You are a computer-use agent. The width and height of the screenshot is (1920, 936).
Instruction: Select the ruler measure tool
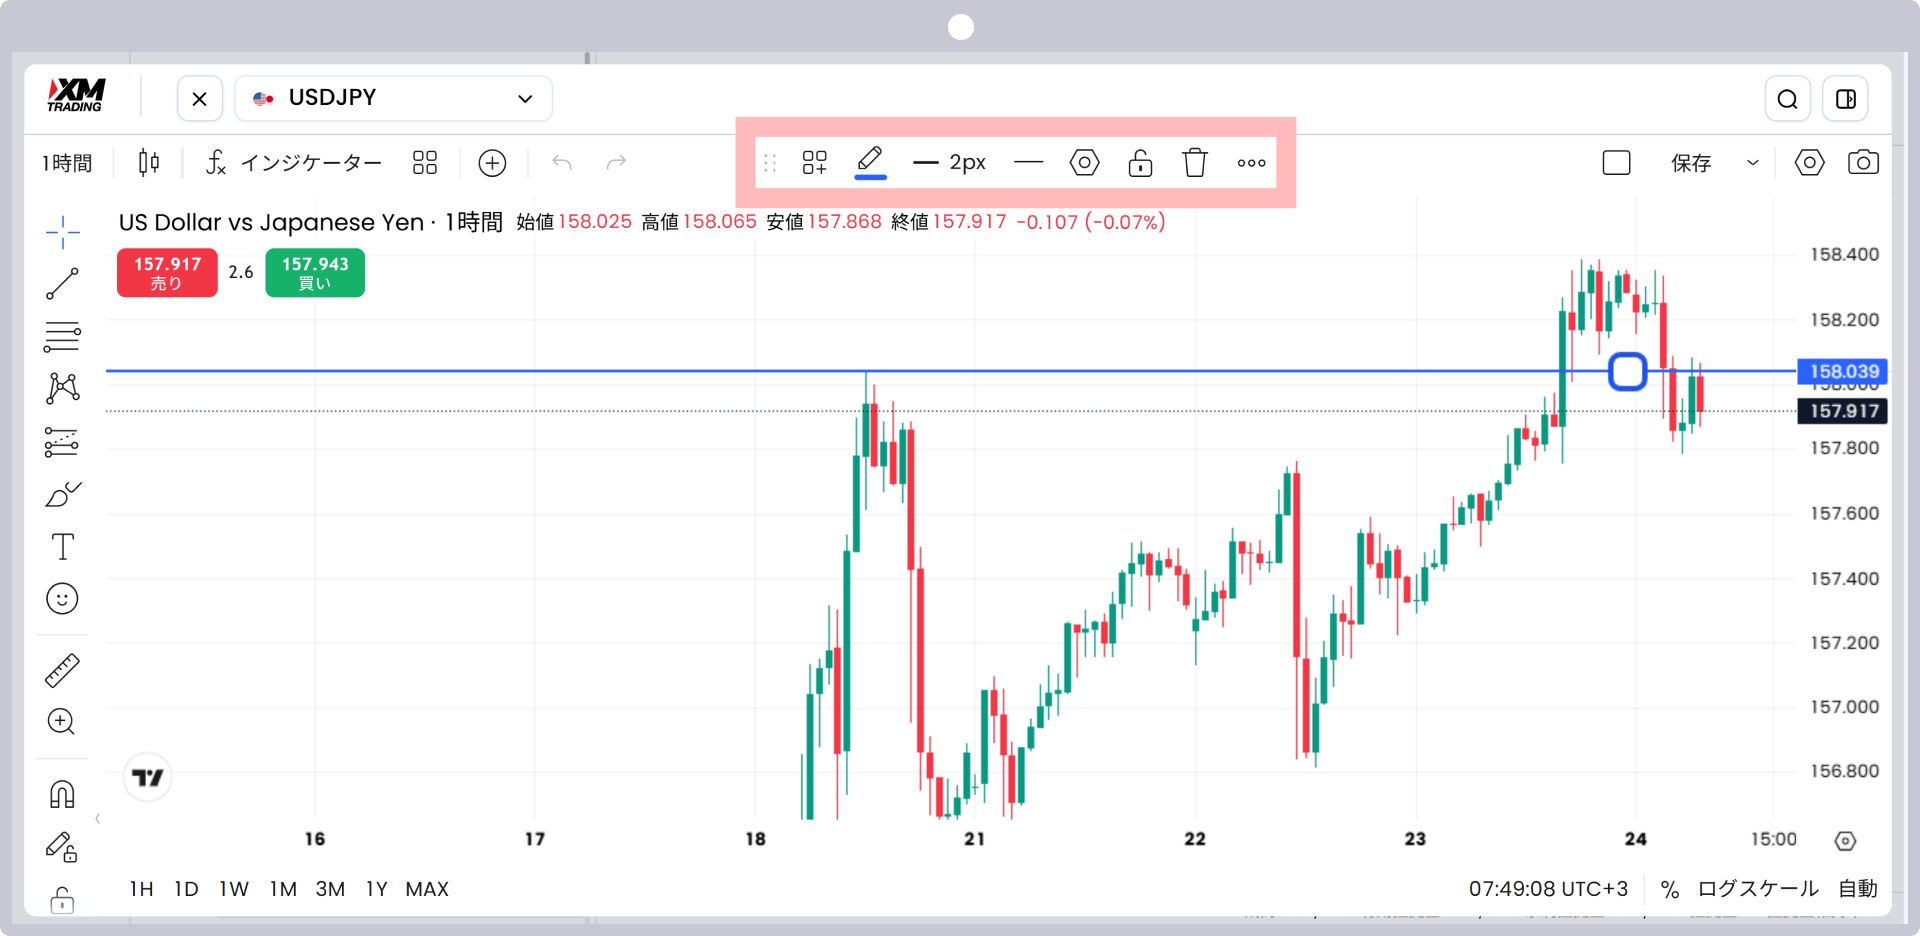pos(62,670)
